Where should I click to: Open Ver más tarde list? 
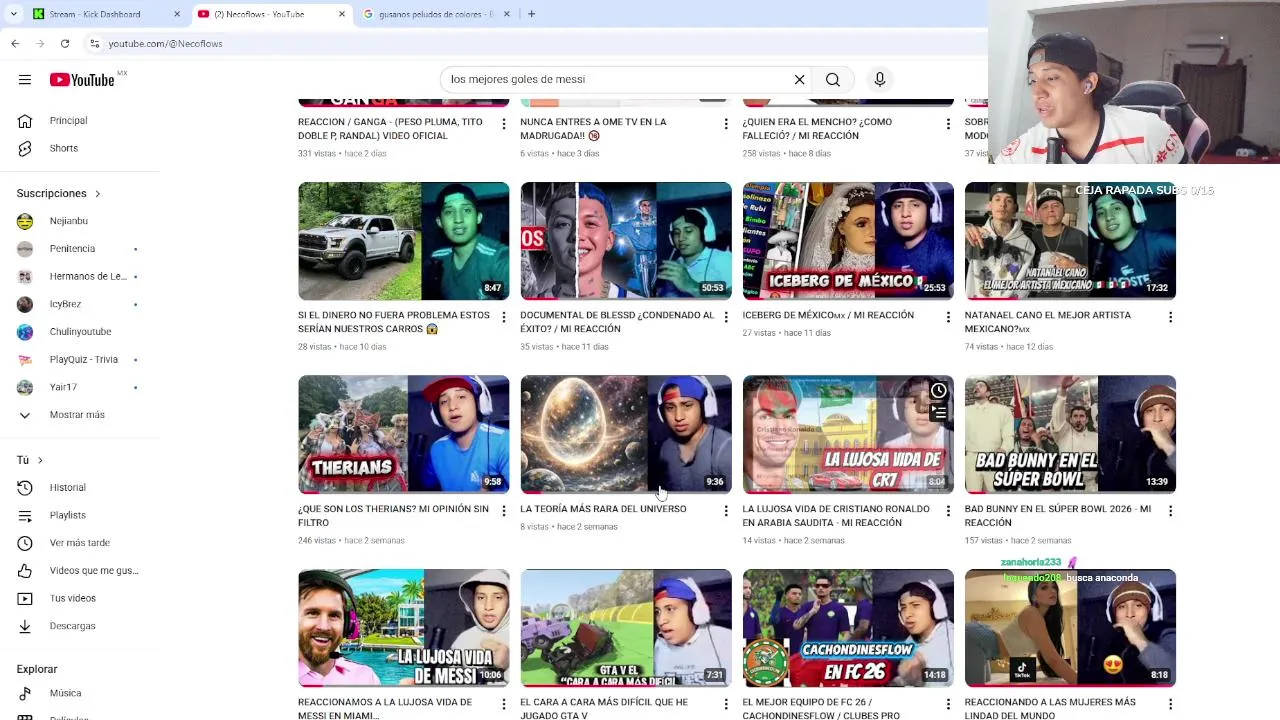[79, 543]
